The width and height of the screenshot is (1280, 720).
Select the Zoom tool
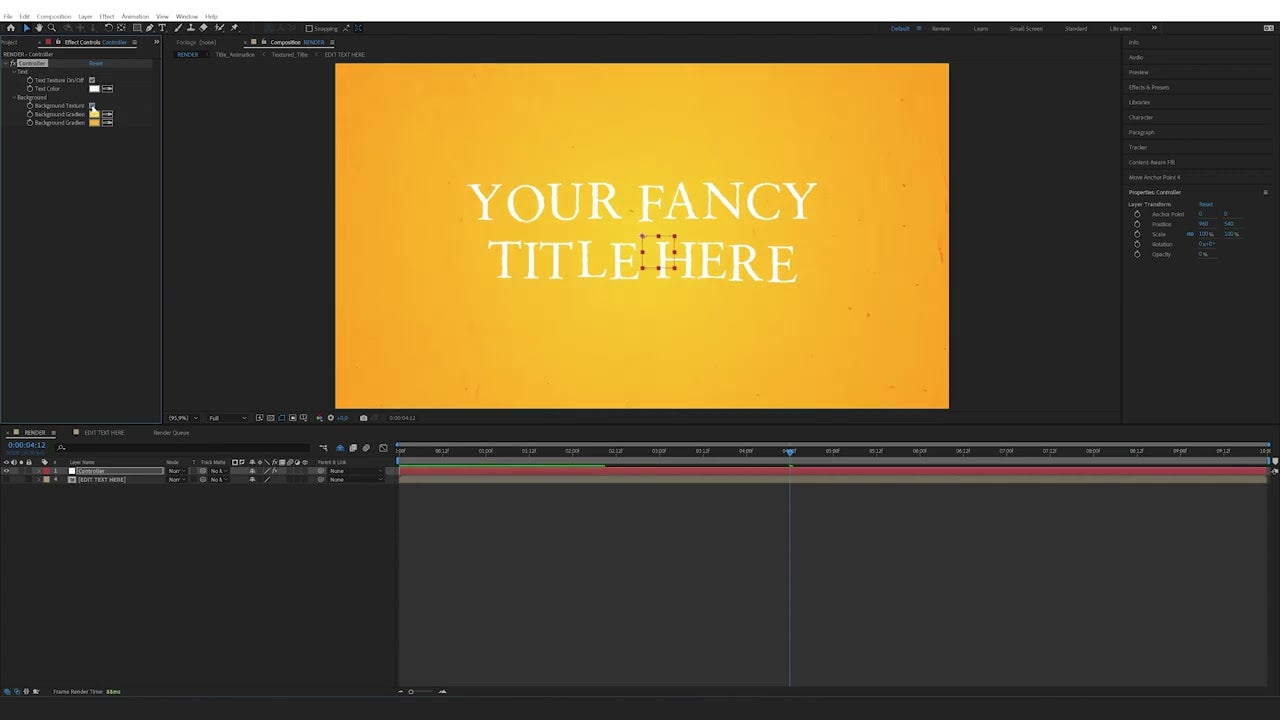[x=51, y=28]
